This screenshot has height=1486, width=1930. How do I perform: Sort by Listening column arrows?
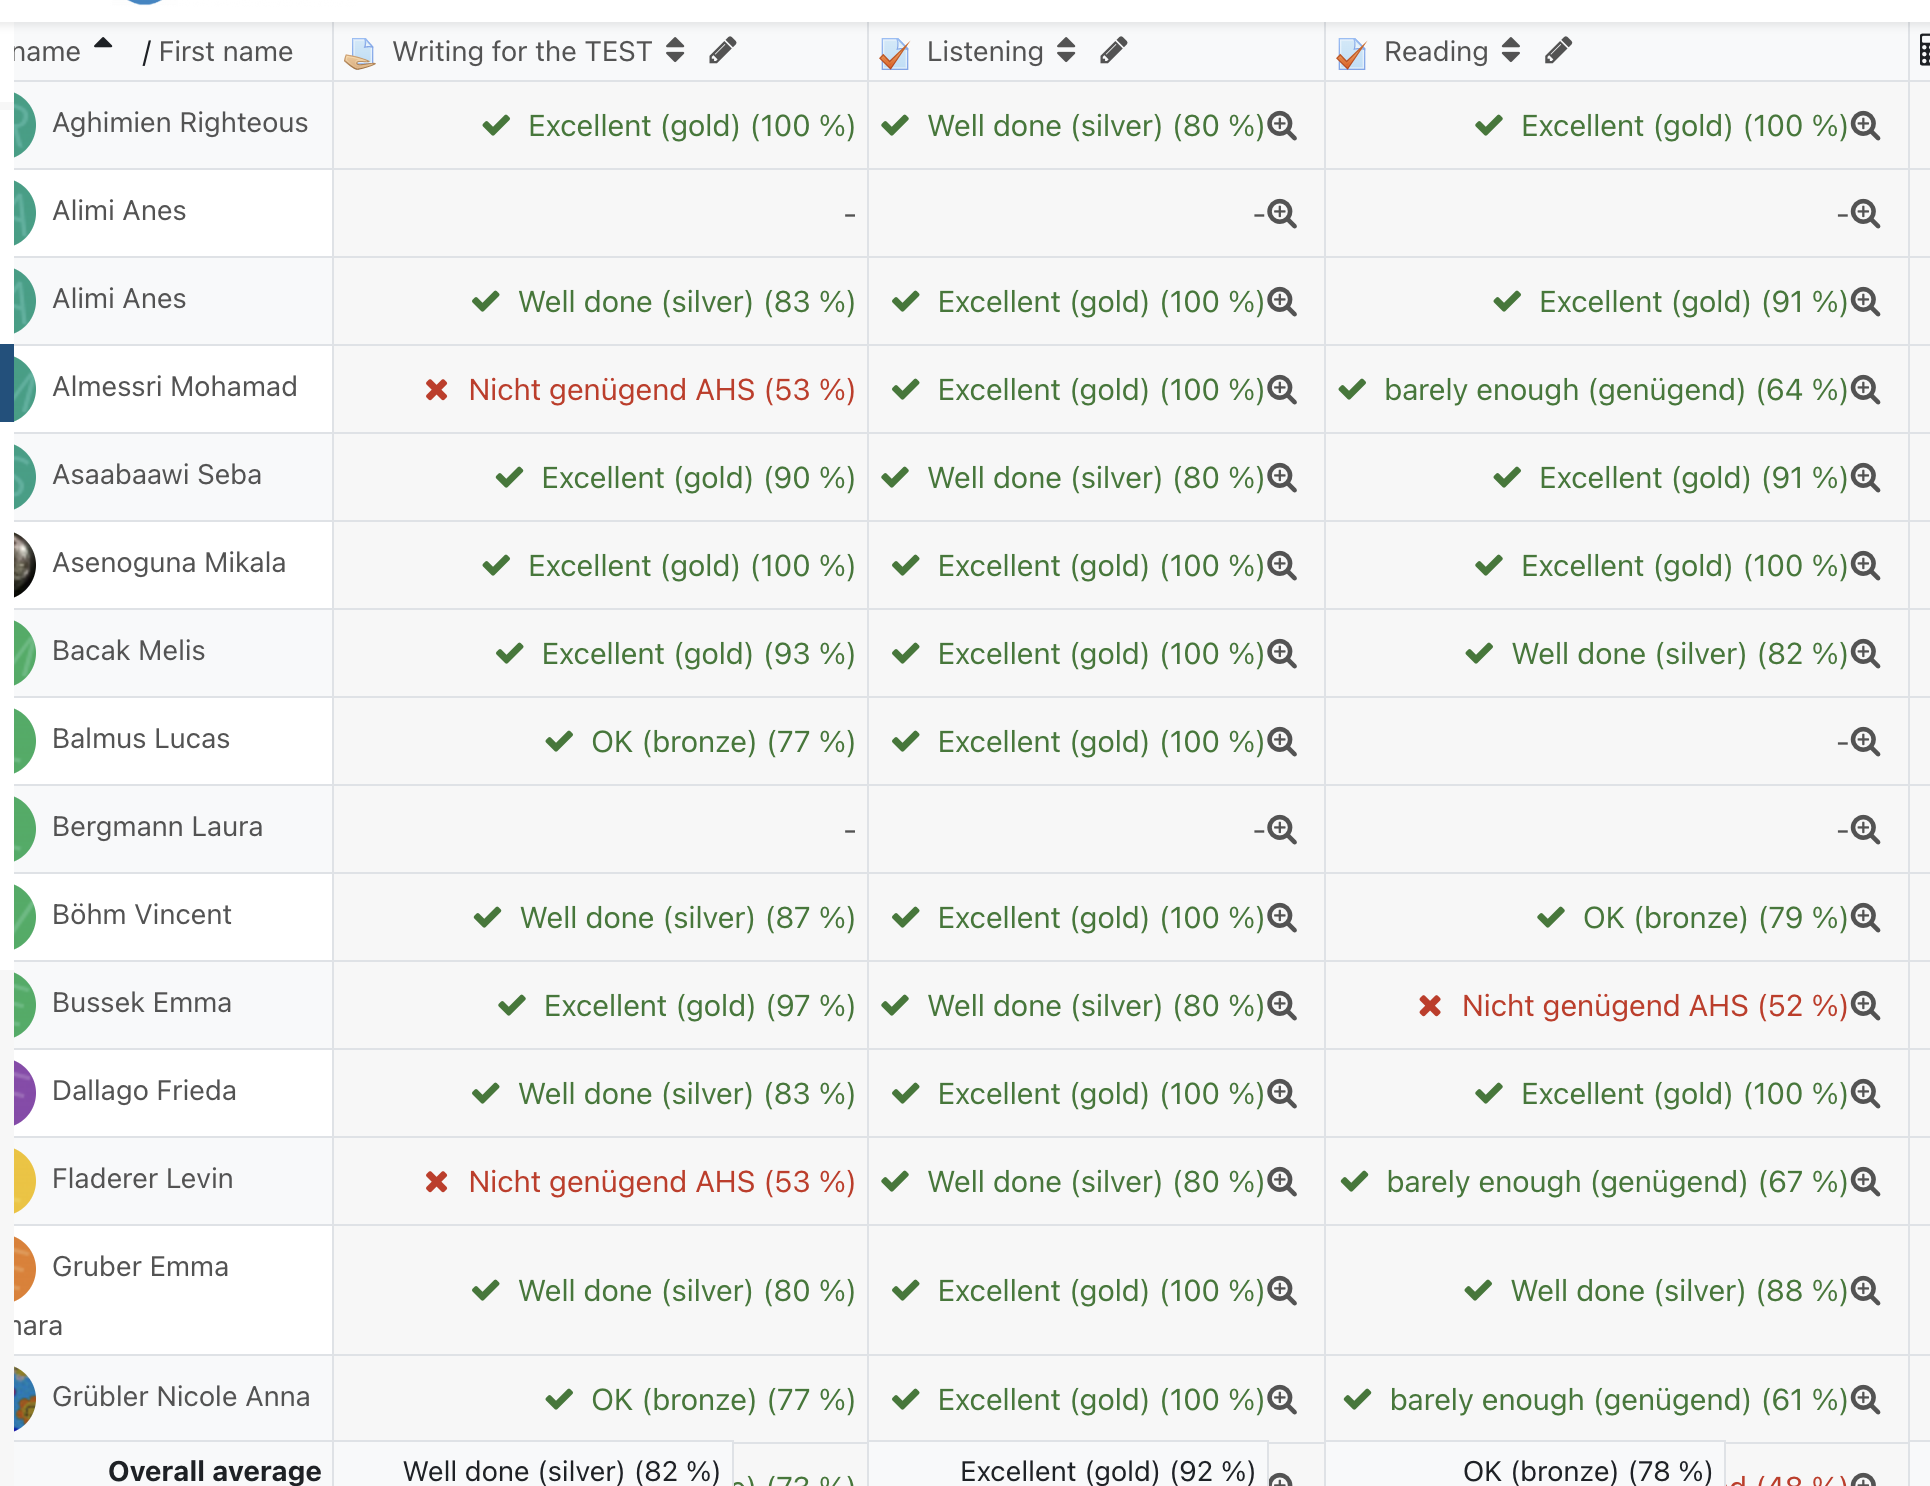(1066, 50)
